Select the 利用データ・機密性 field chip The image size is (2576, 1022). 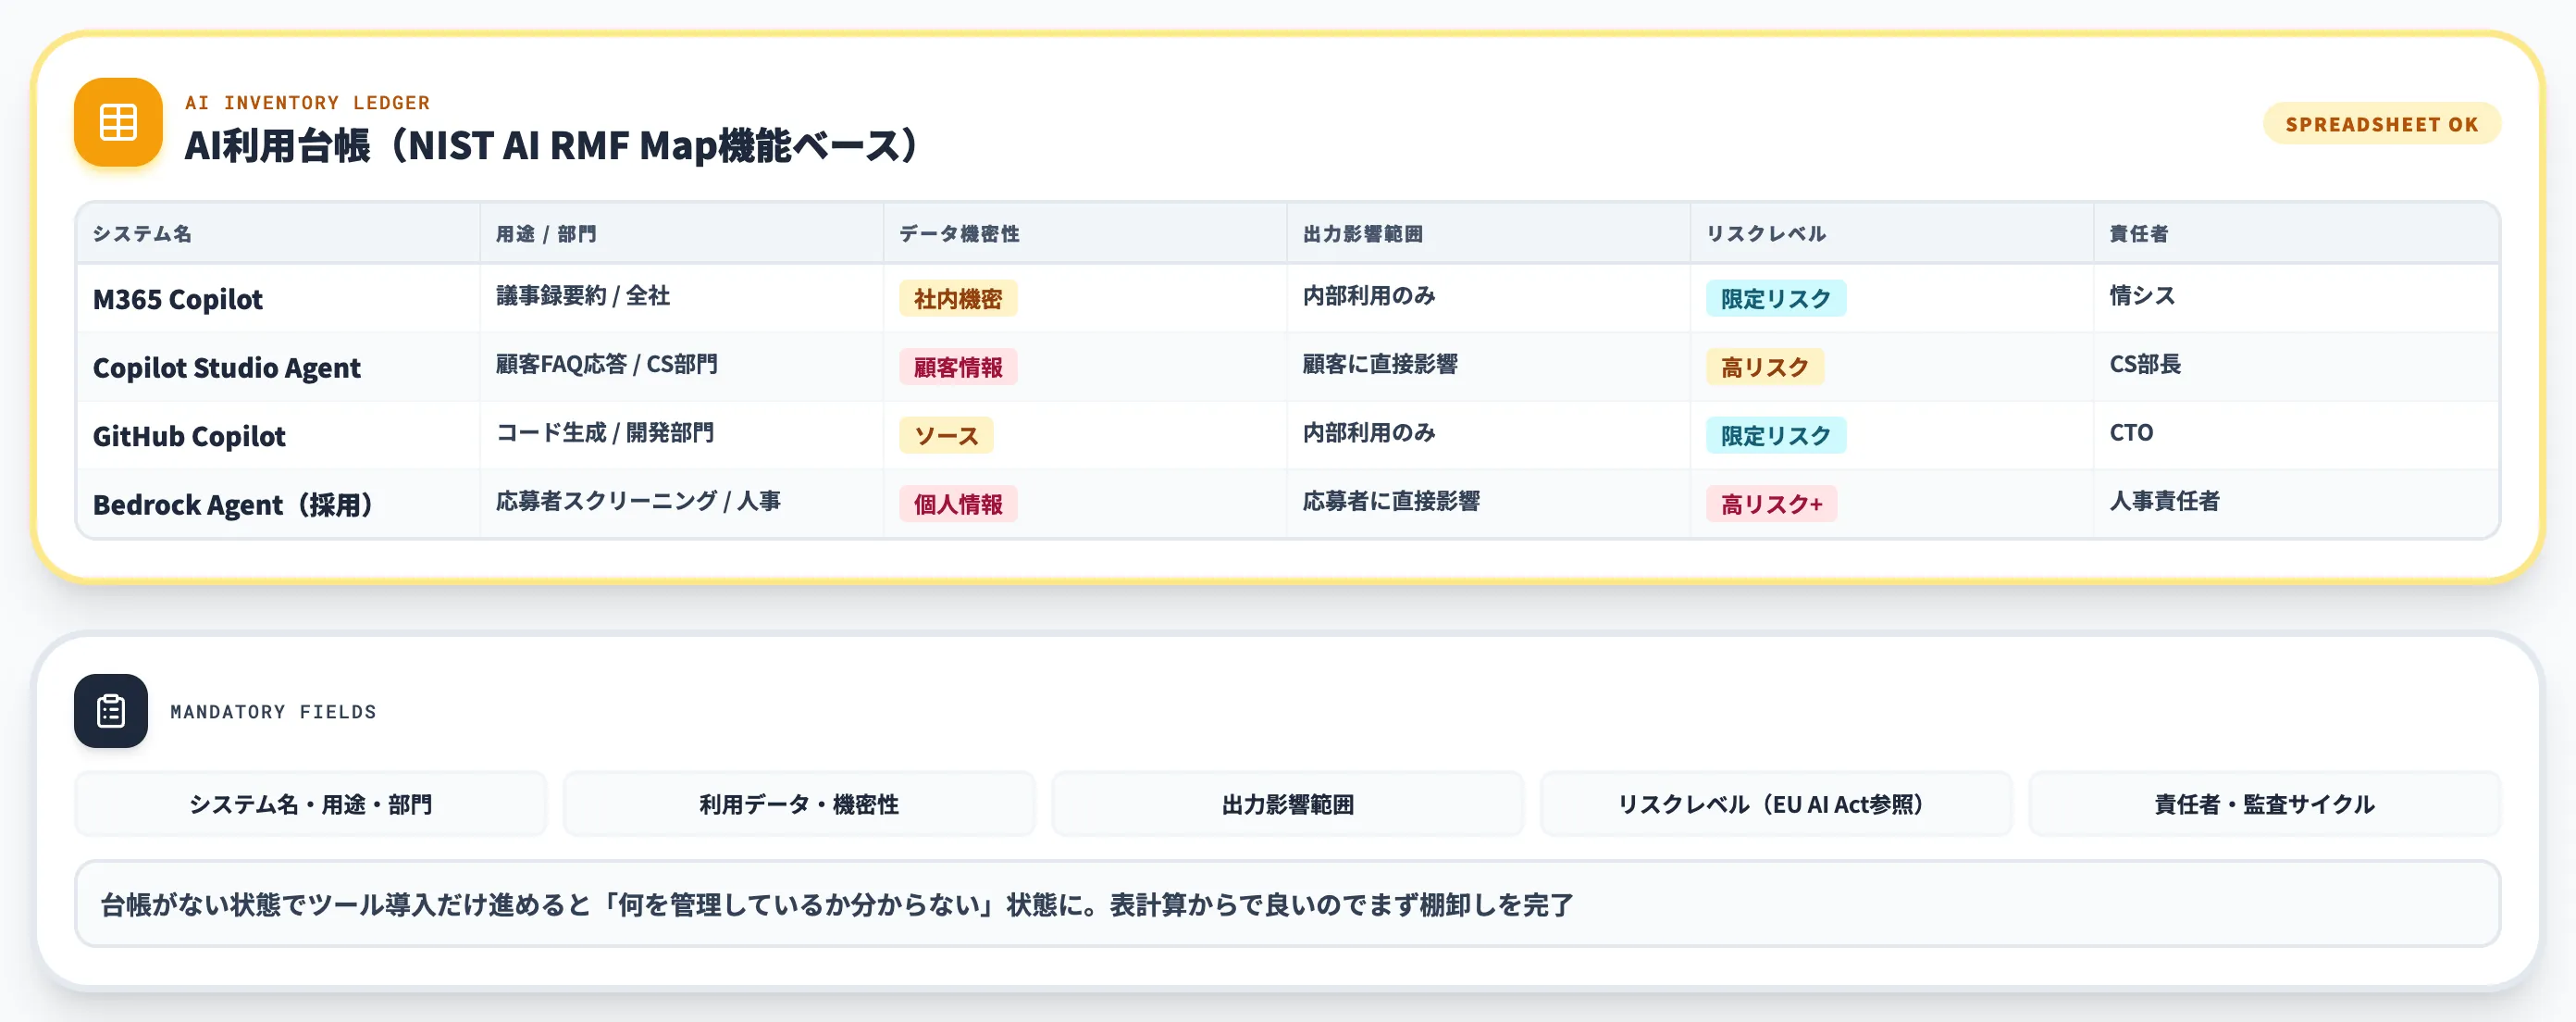(799, 803)
